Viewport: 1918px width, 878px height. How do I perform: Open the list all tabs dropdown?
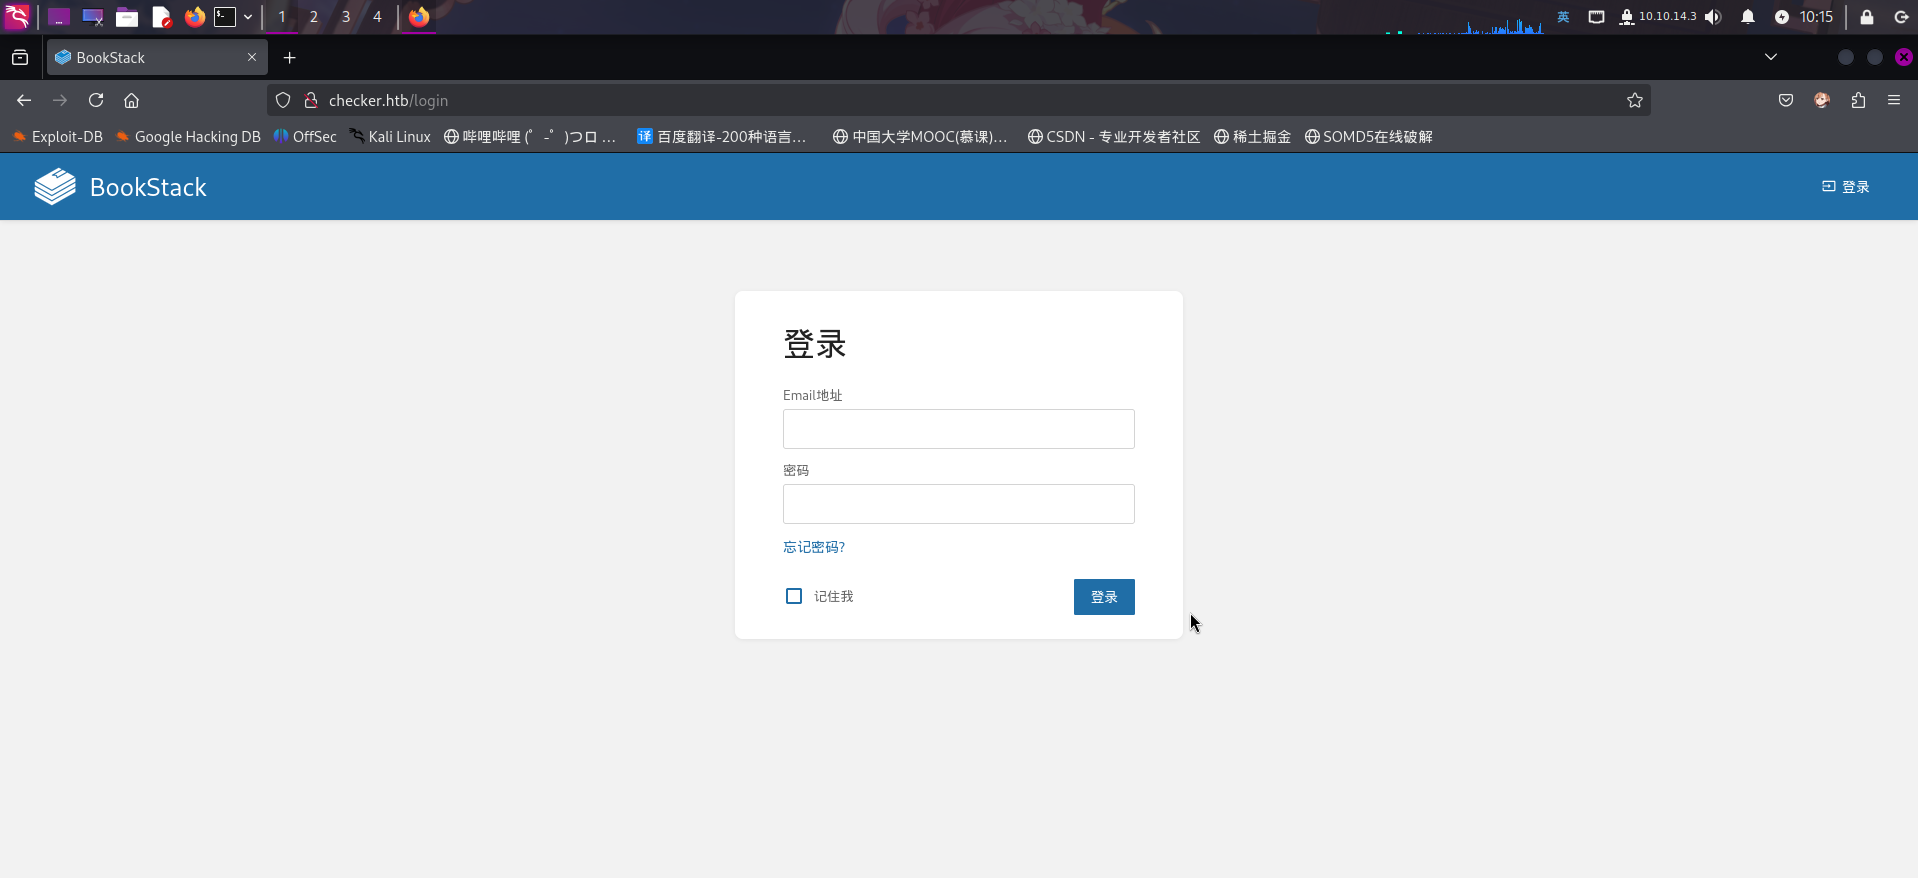(x=1771, y=57)
